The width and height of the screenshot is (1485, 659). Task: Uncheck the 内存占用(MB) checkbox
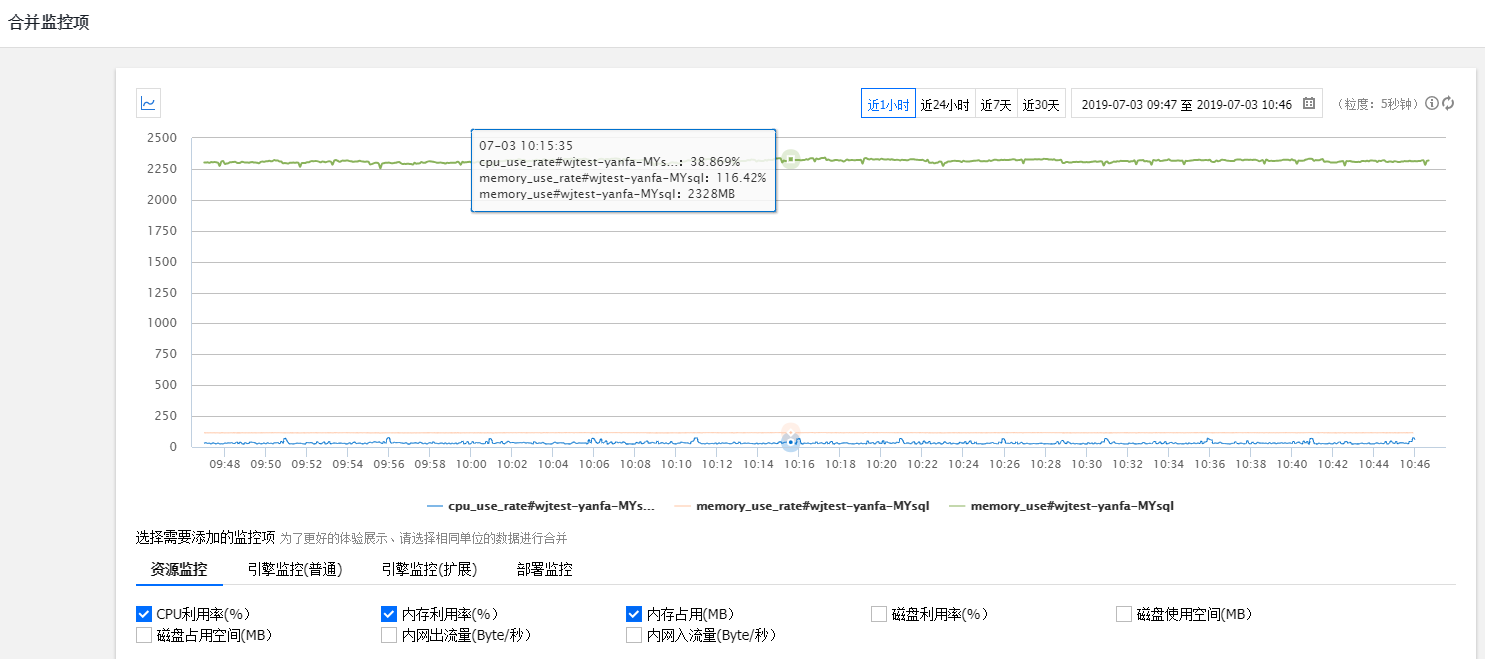[634, 614]
